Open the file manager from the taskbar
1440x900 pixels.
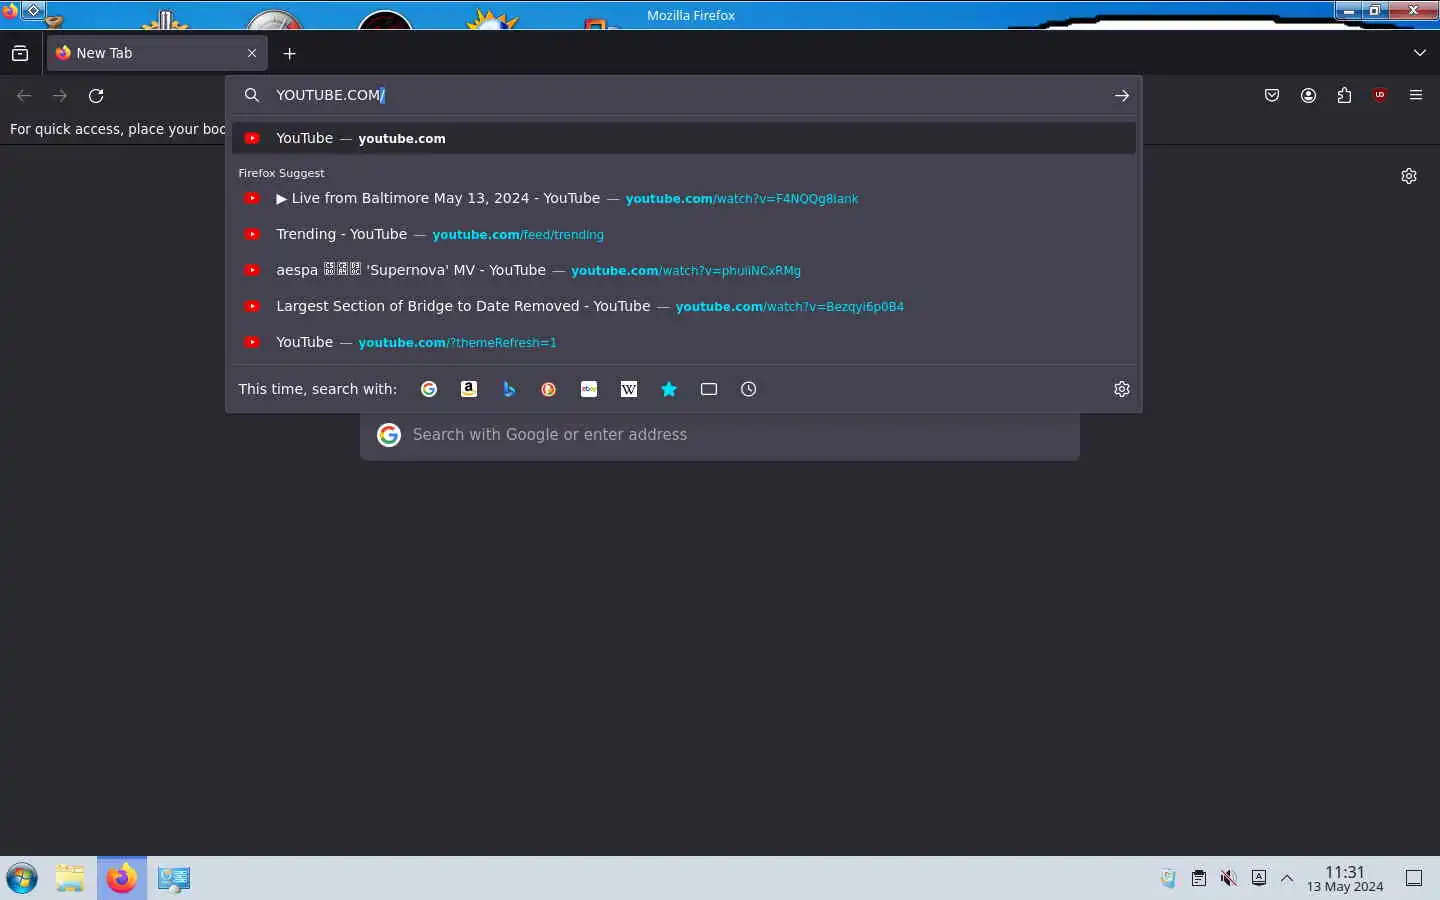70,878
